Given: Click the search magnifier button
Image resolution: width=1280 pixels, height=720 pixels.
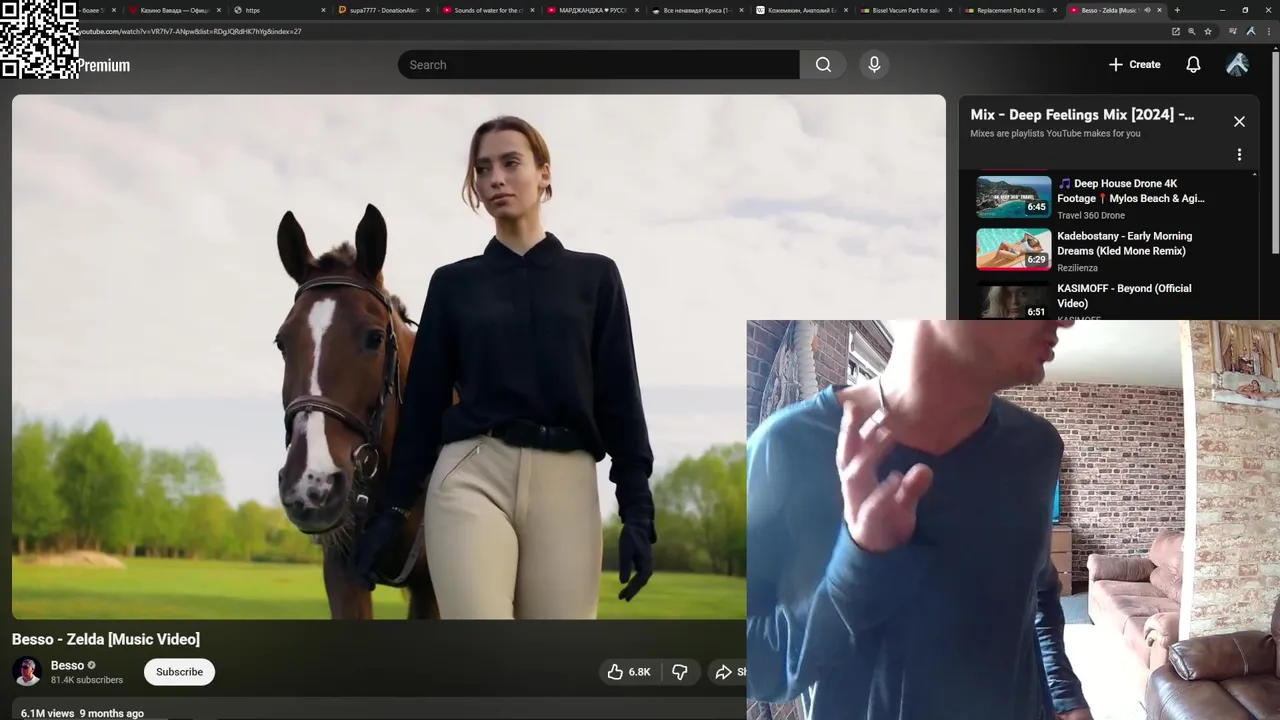Looking at the screenshot, I should (x=823, y=65).
